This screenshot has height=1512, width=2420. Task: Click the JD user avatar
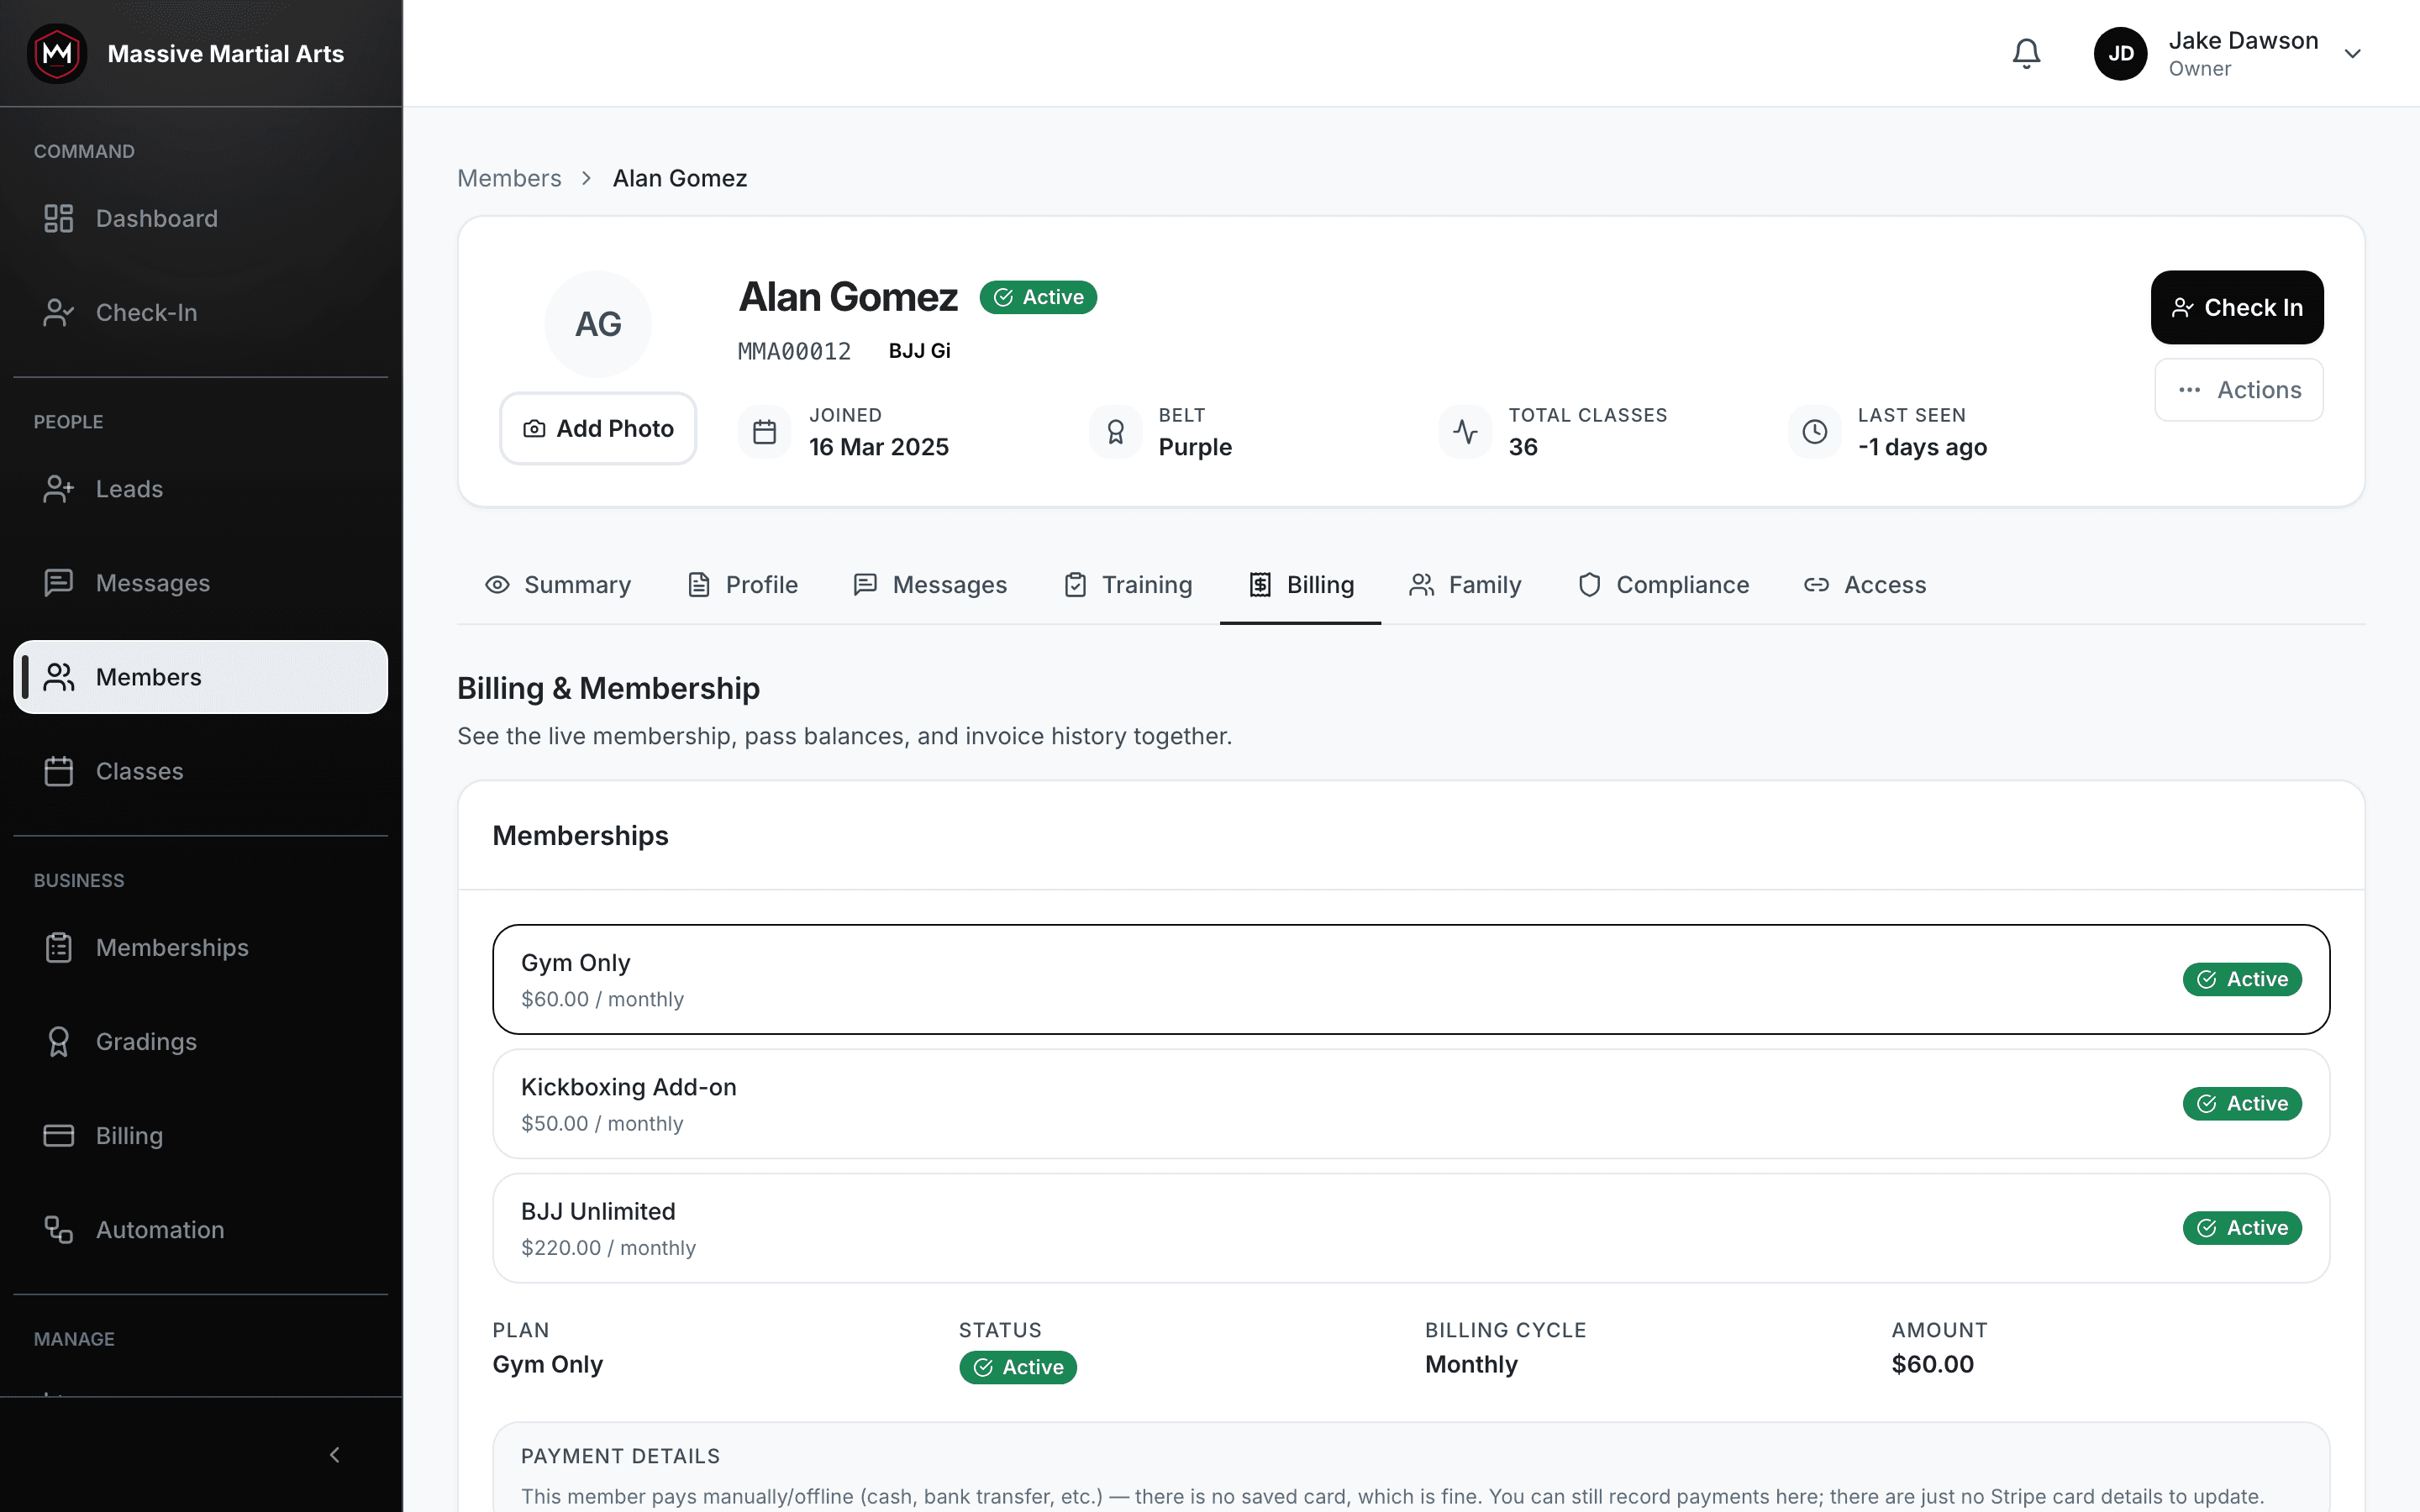(x=2120, y=53)
